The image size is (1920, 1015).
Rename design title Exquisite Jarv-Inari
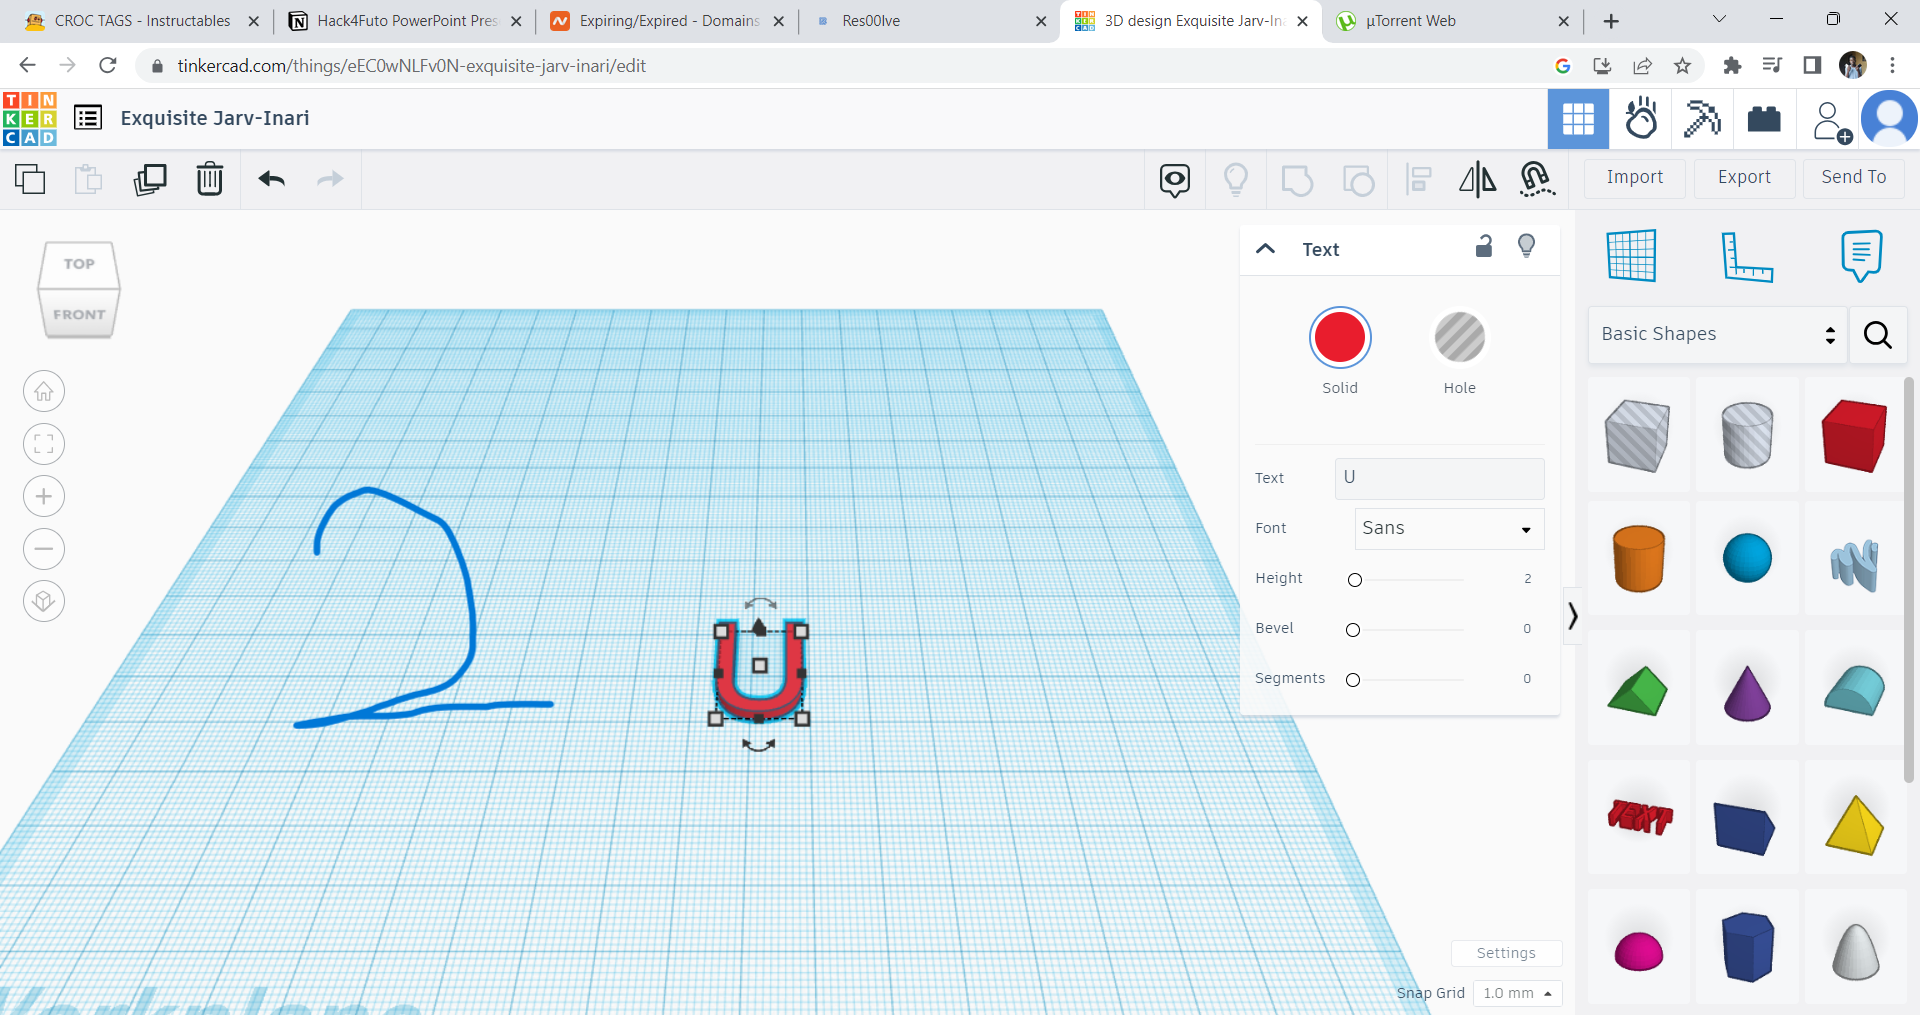point(215,118)
